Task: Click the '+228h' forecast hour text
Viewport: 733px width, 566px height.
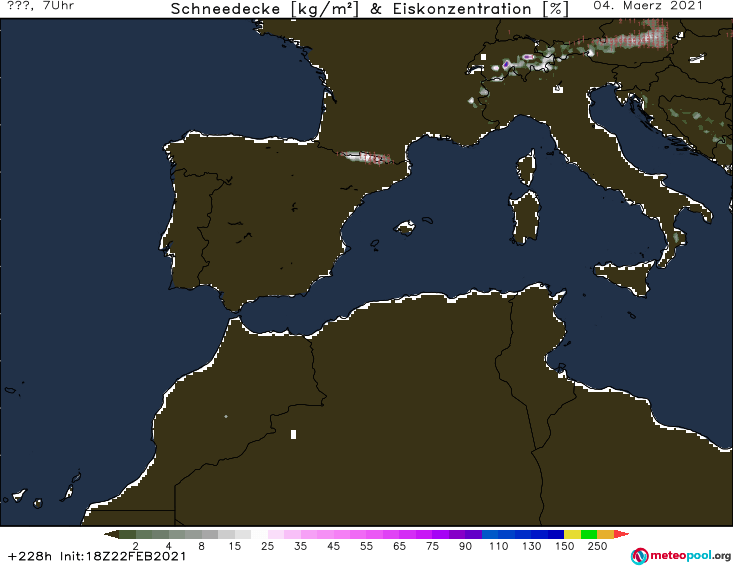Action: [30, 556]
